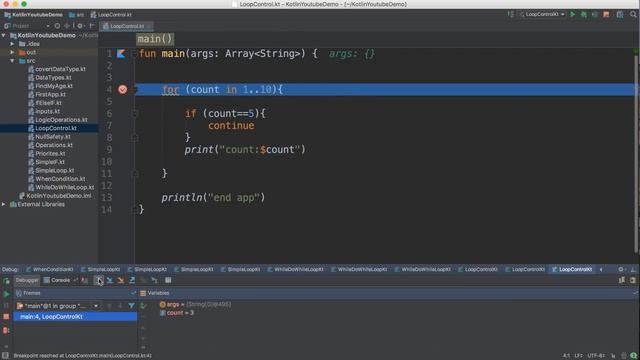Resume program with green play icon

pyautogui.click(x=6, y=294)
